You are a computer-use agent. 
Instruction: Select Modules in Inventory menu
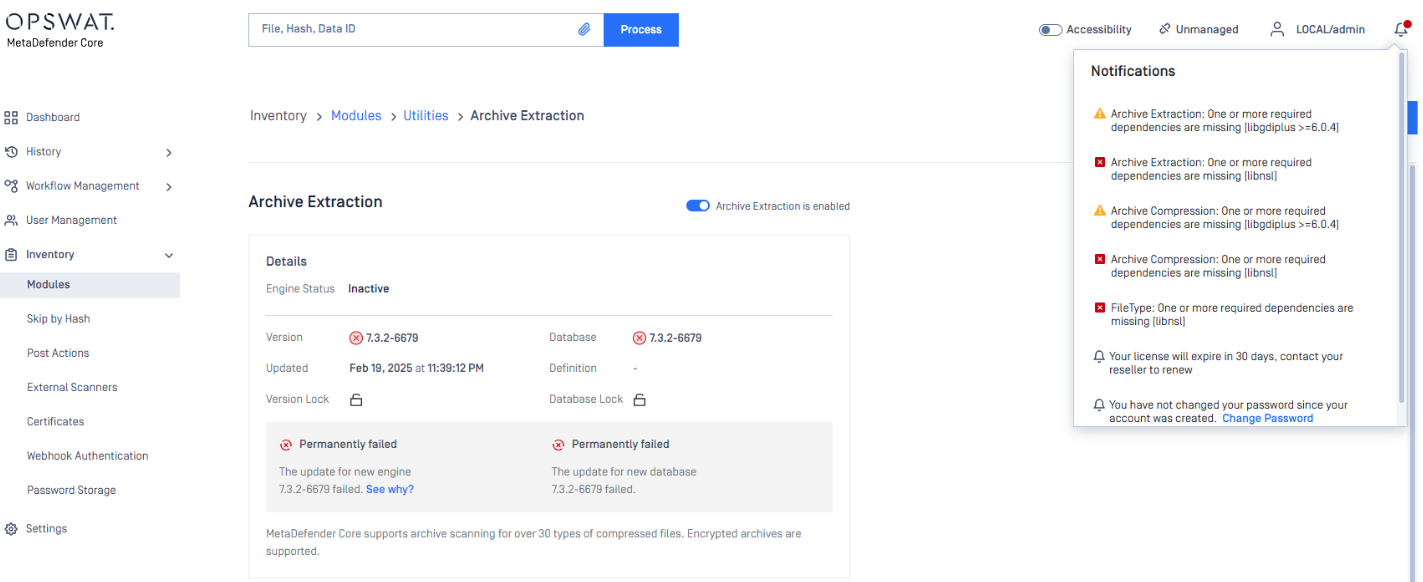tap(90, 285)
